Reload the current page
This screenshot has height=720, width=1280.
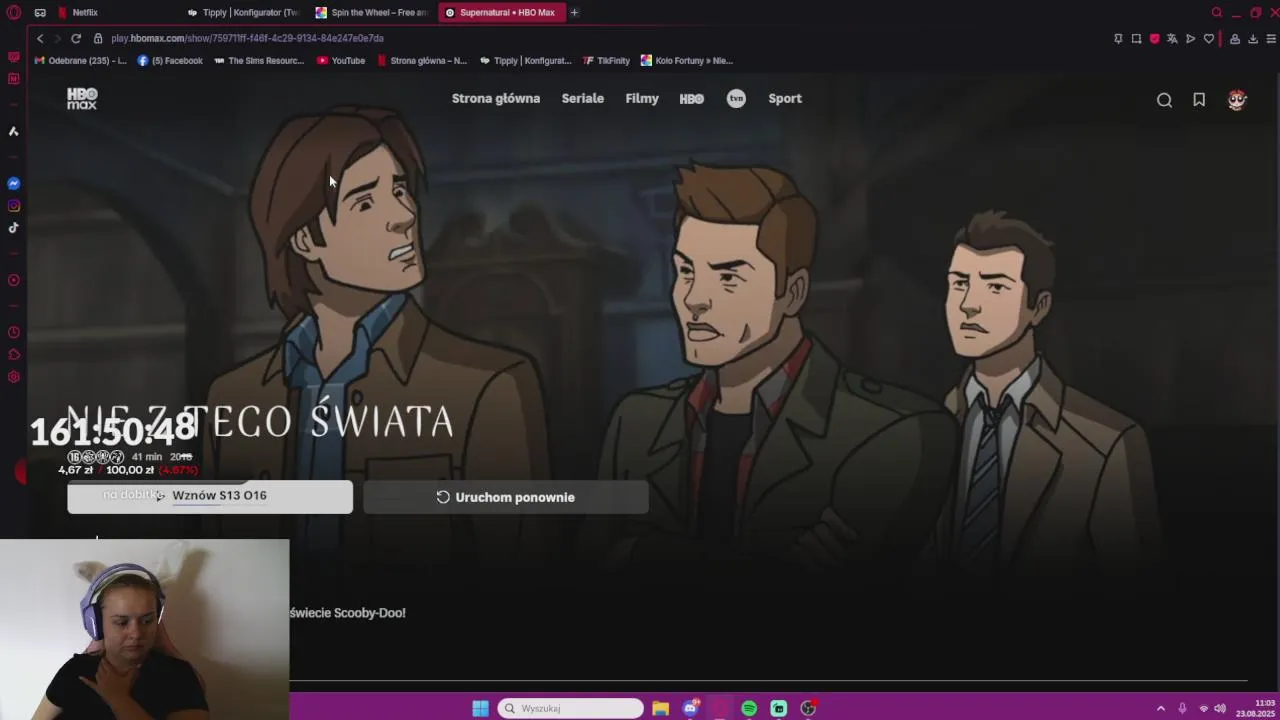click(x=75, y=38)
